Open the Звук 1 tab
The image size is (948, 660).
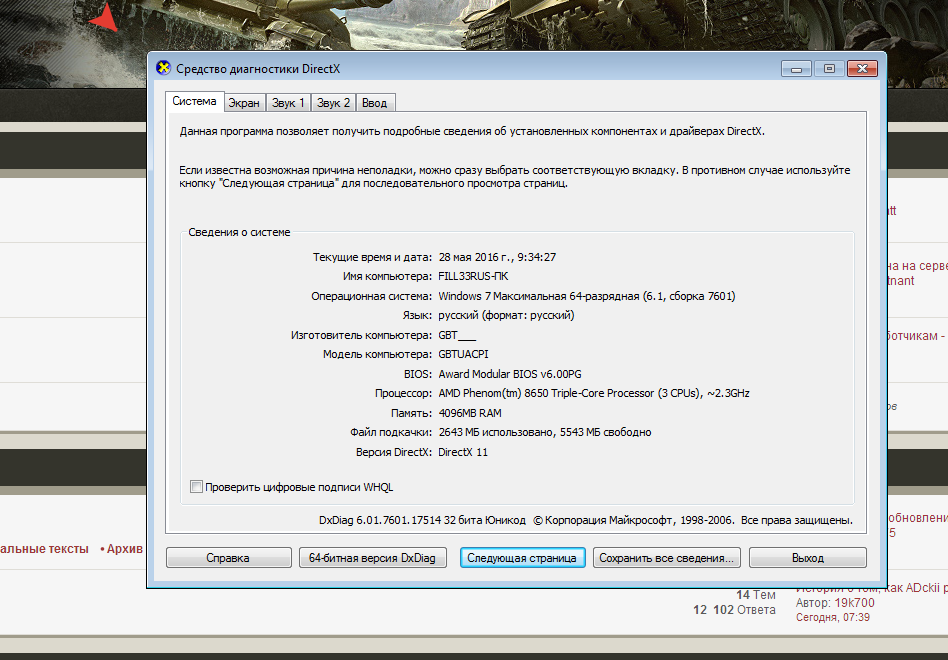(288, 103)
